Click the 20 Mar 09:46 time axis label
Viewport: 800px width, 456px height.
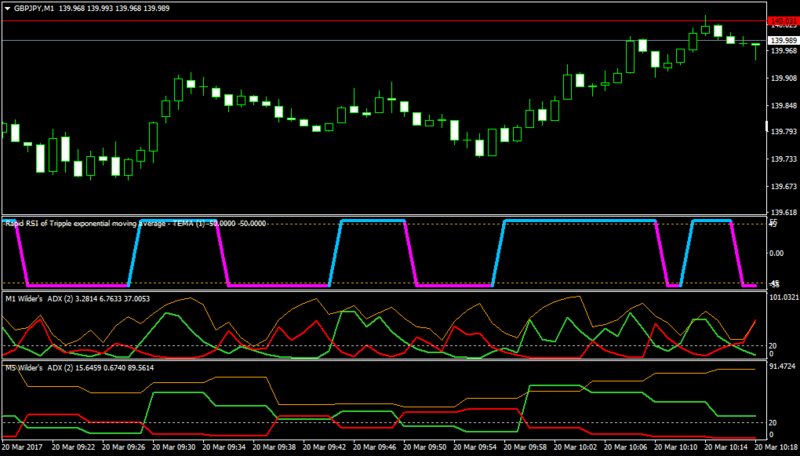point(374,447)
